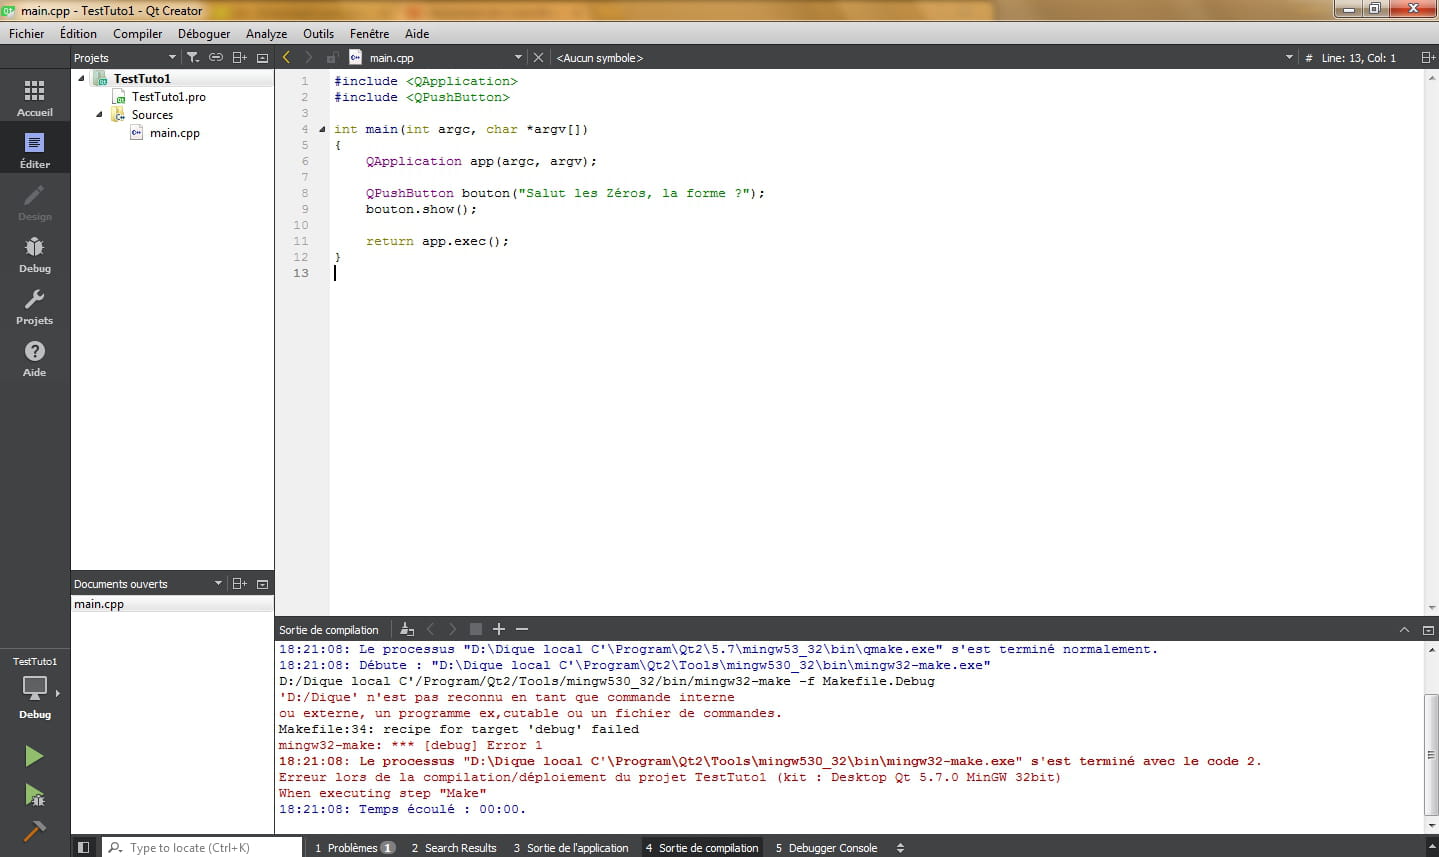
Task: Select TestTuto1.pro in project tree
Action: coord(169,97)
